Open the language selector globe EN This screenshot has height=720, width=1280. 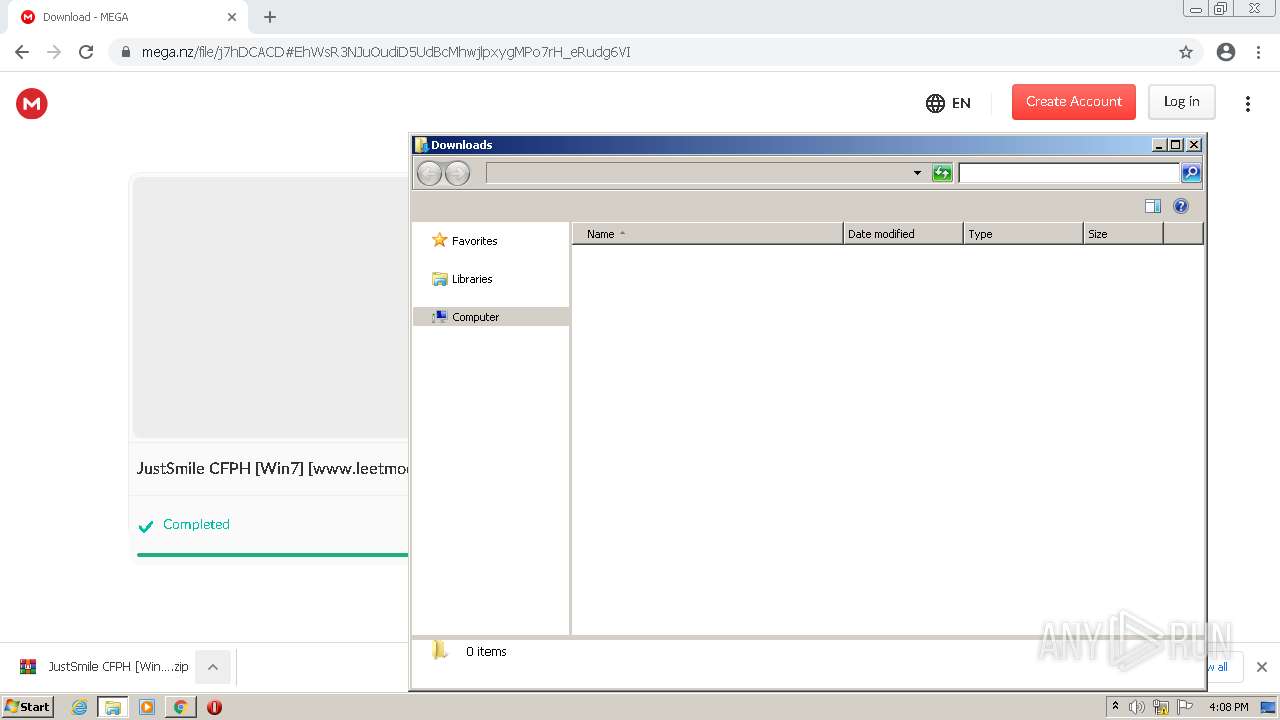[948, 103]
